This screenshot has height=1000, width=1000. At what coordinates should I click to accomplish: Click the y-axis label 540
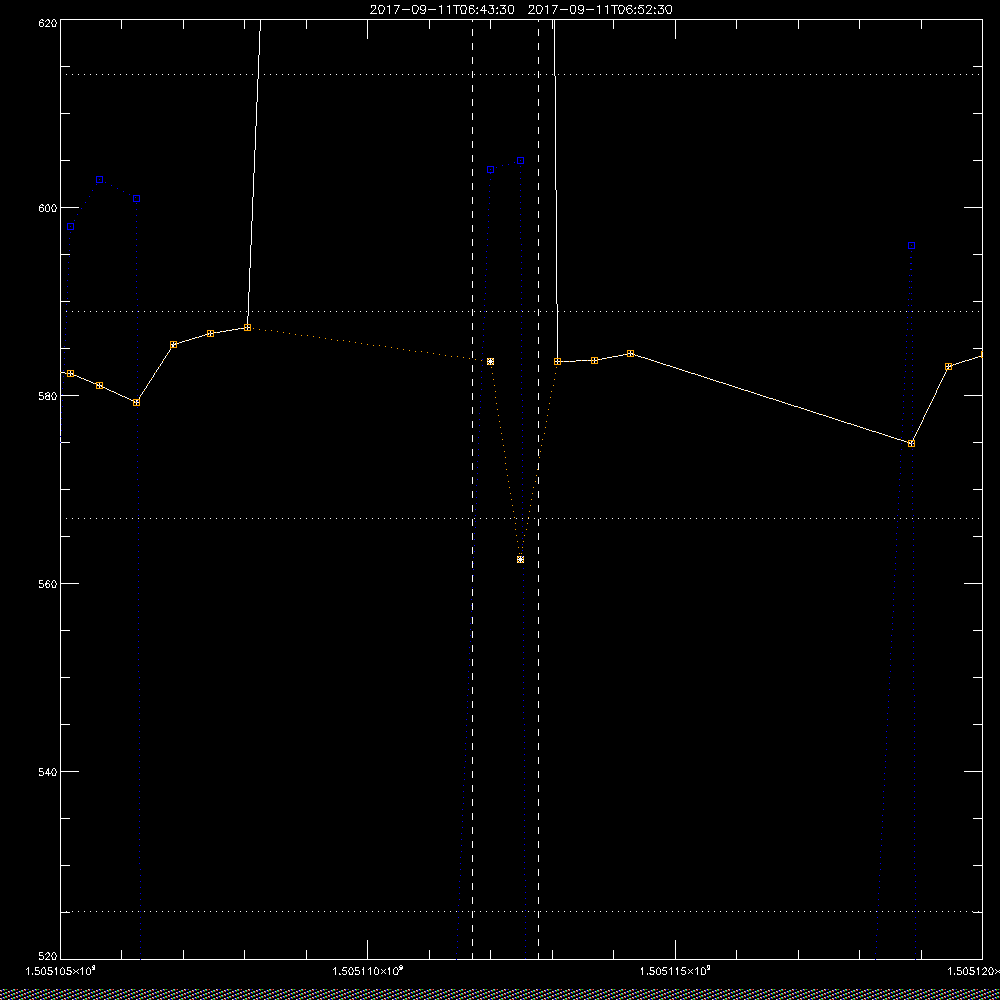pos(48,771)
